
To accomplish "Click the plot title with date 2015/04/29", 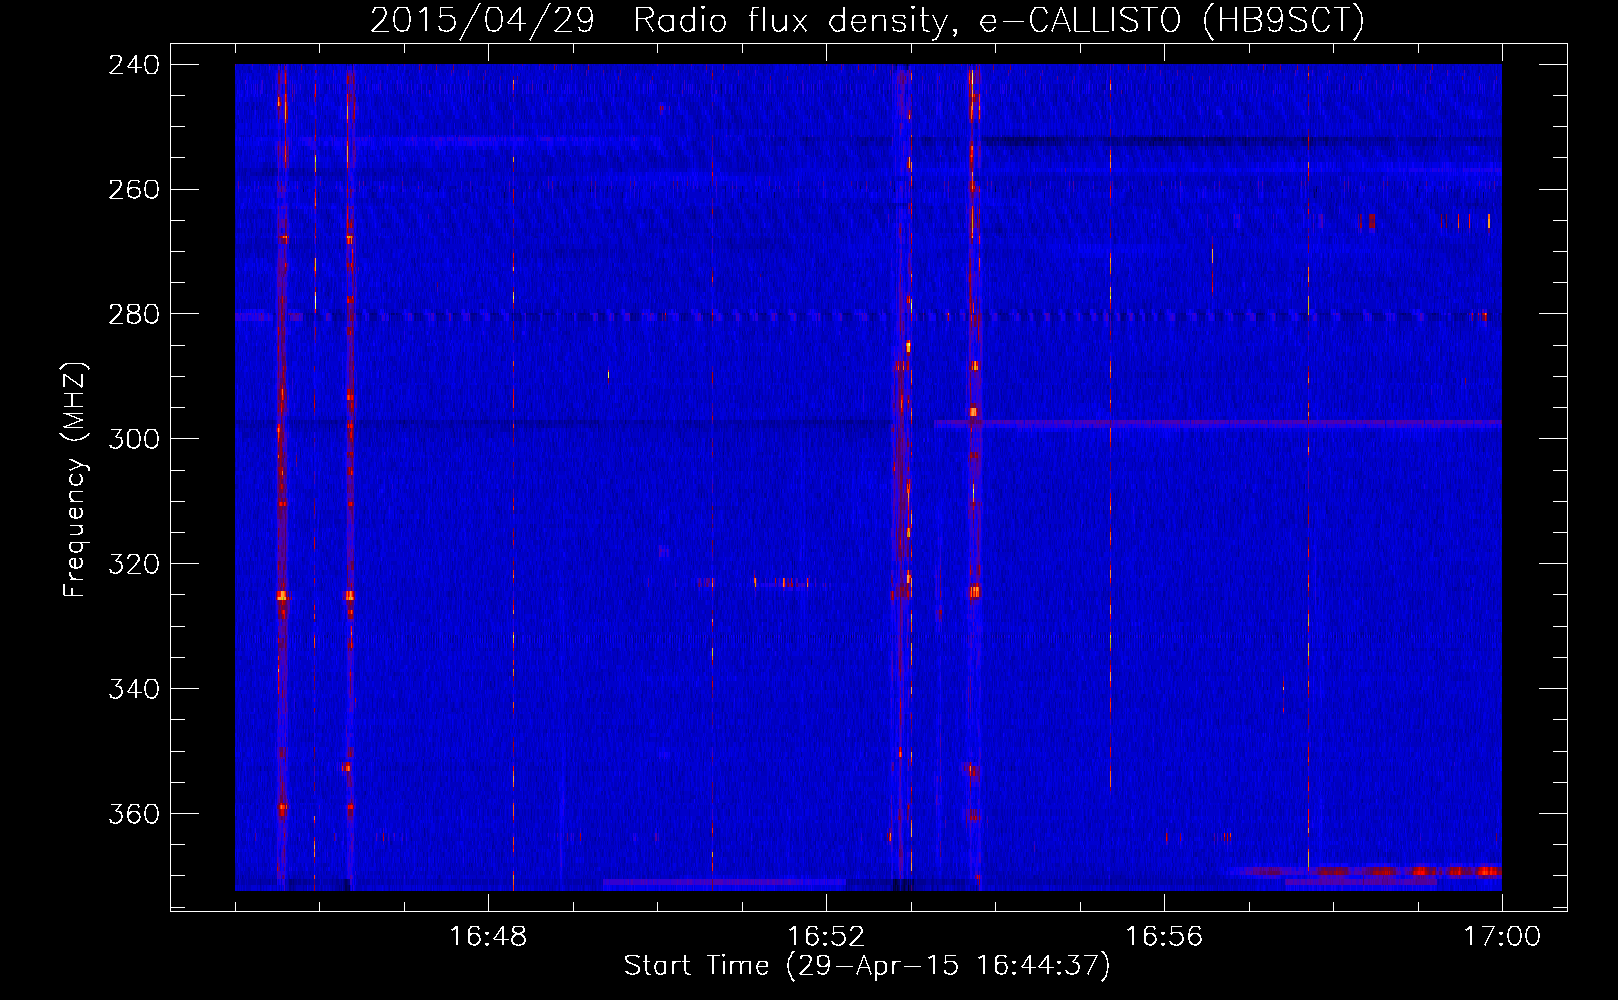I will (867, 20).
